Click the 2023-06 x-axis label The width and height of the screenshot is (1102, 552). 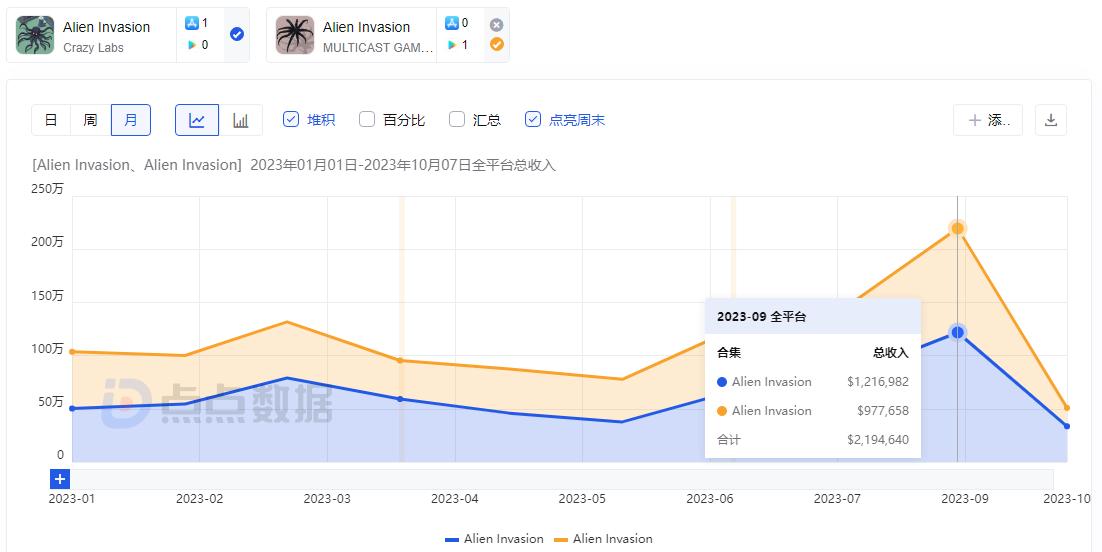click(x=710, y=499)
